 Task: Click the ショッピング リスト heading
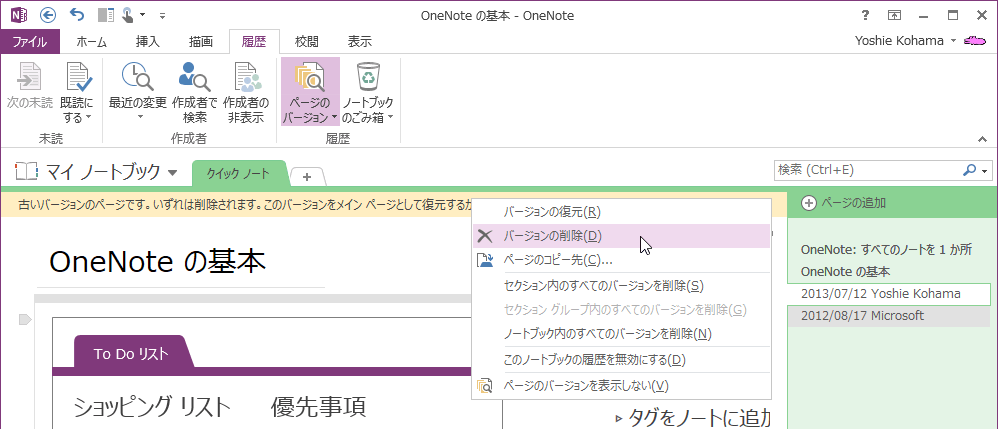[152, 406]
